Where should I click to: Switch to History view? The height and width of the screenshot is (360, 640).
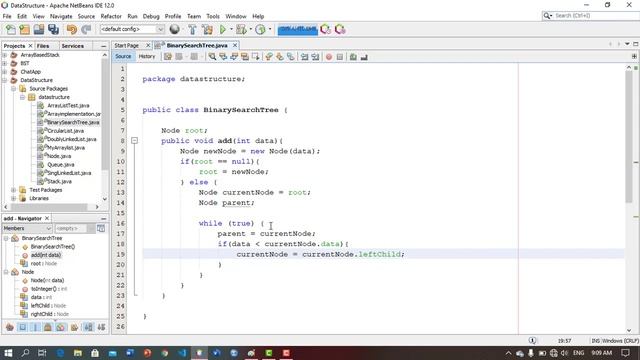click(147, 56)
